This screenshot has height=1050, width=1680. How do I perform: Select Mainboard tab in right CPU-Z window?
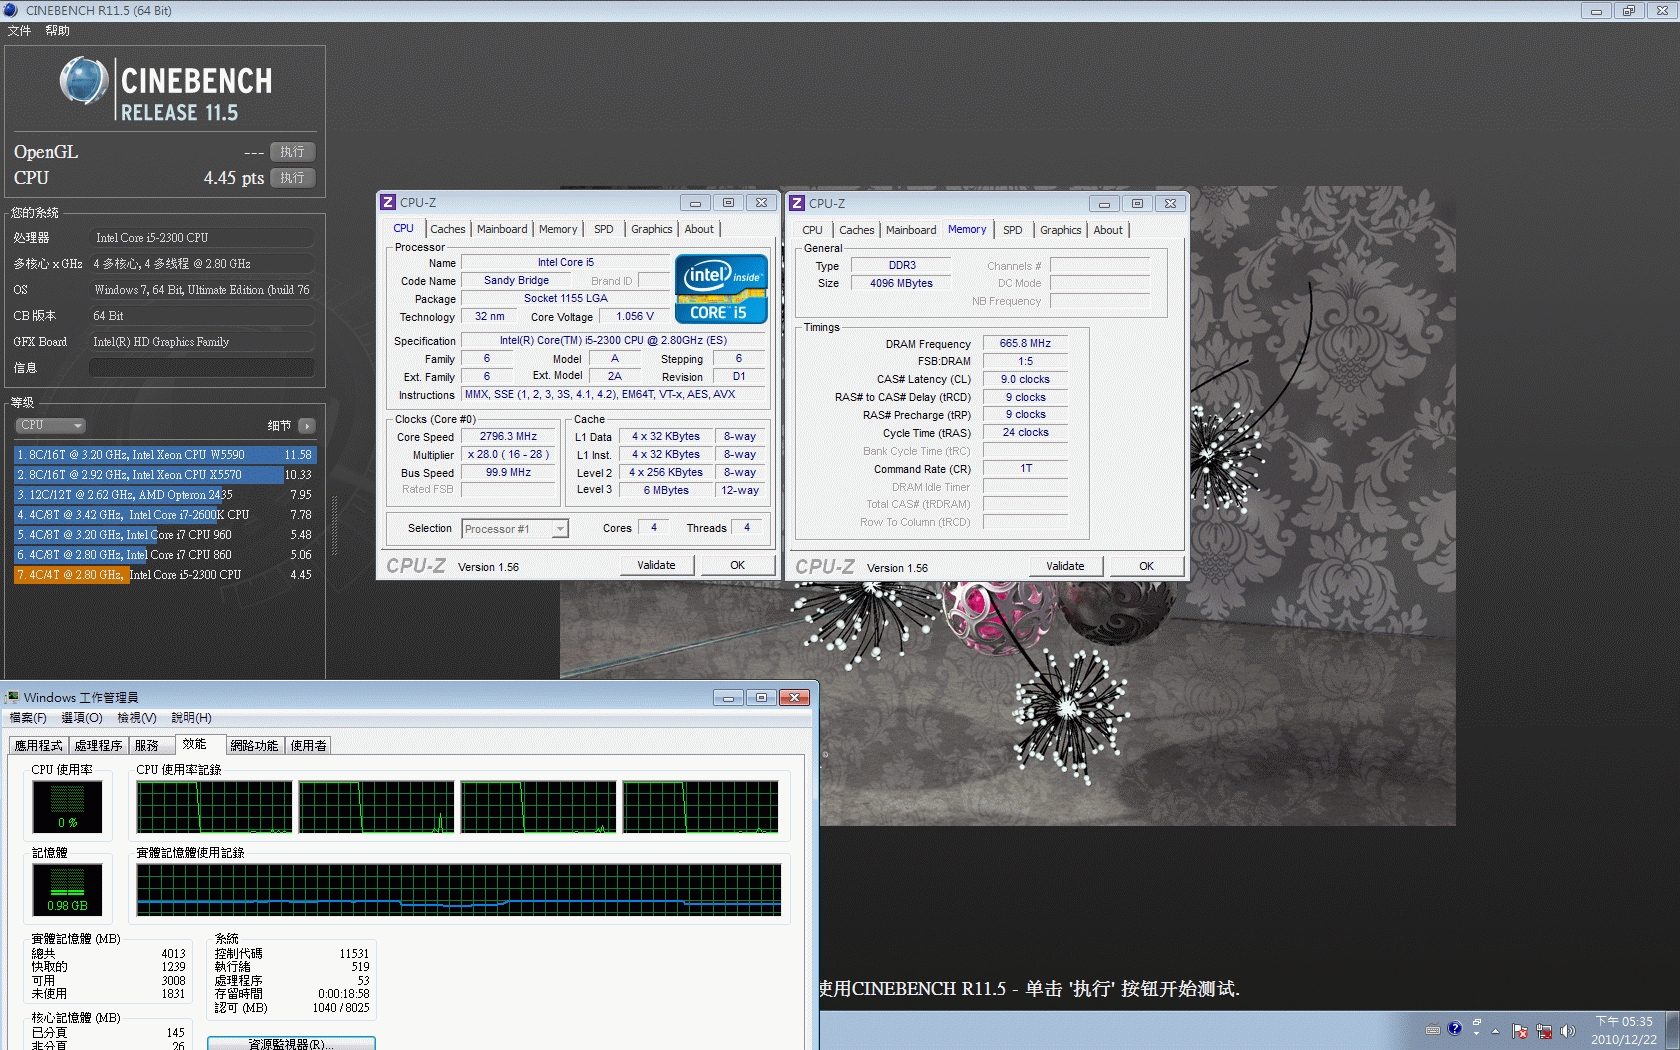click(x=911, y=230)
